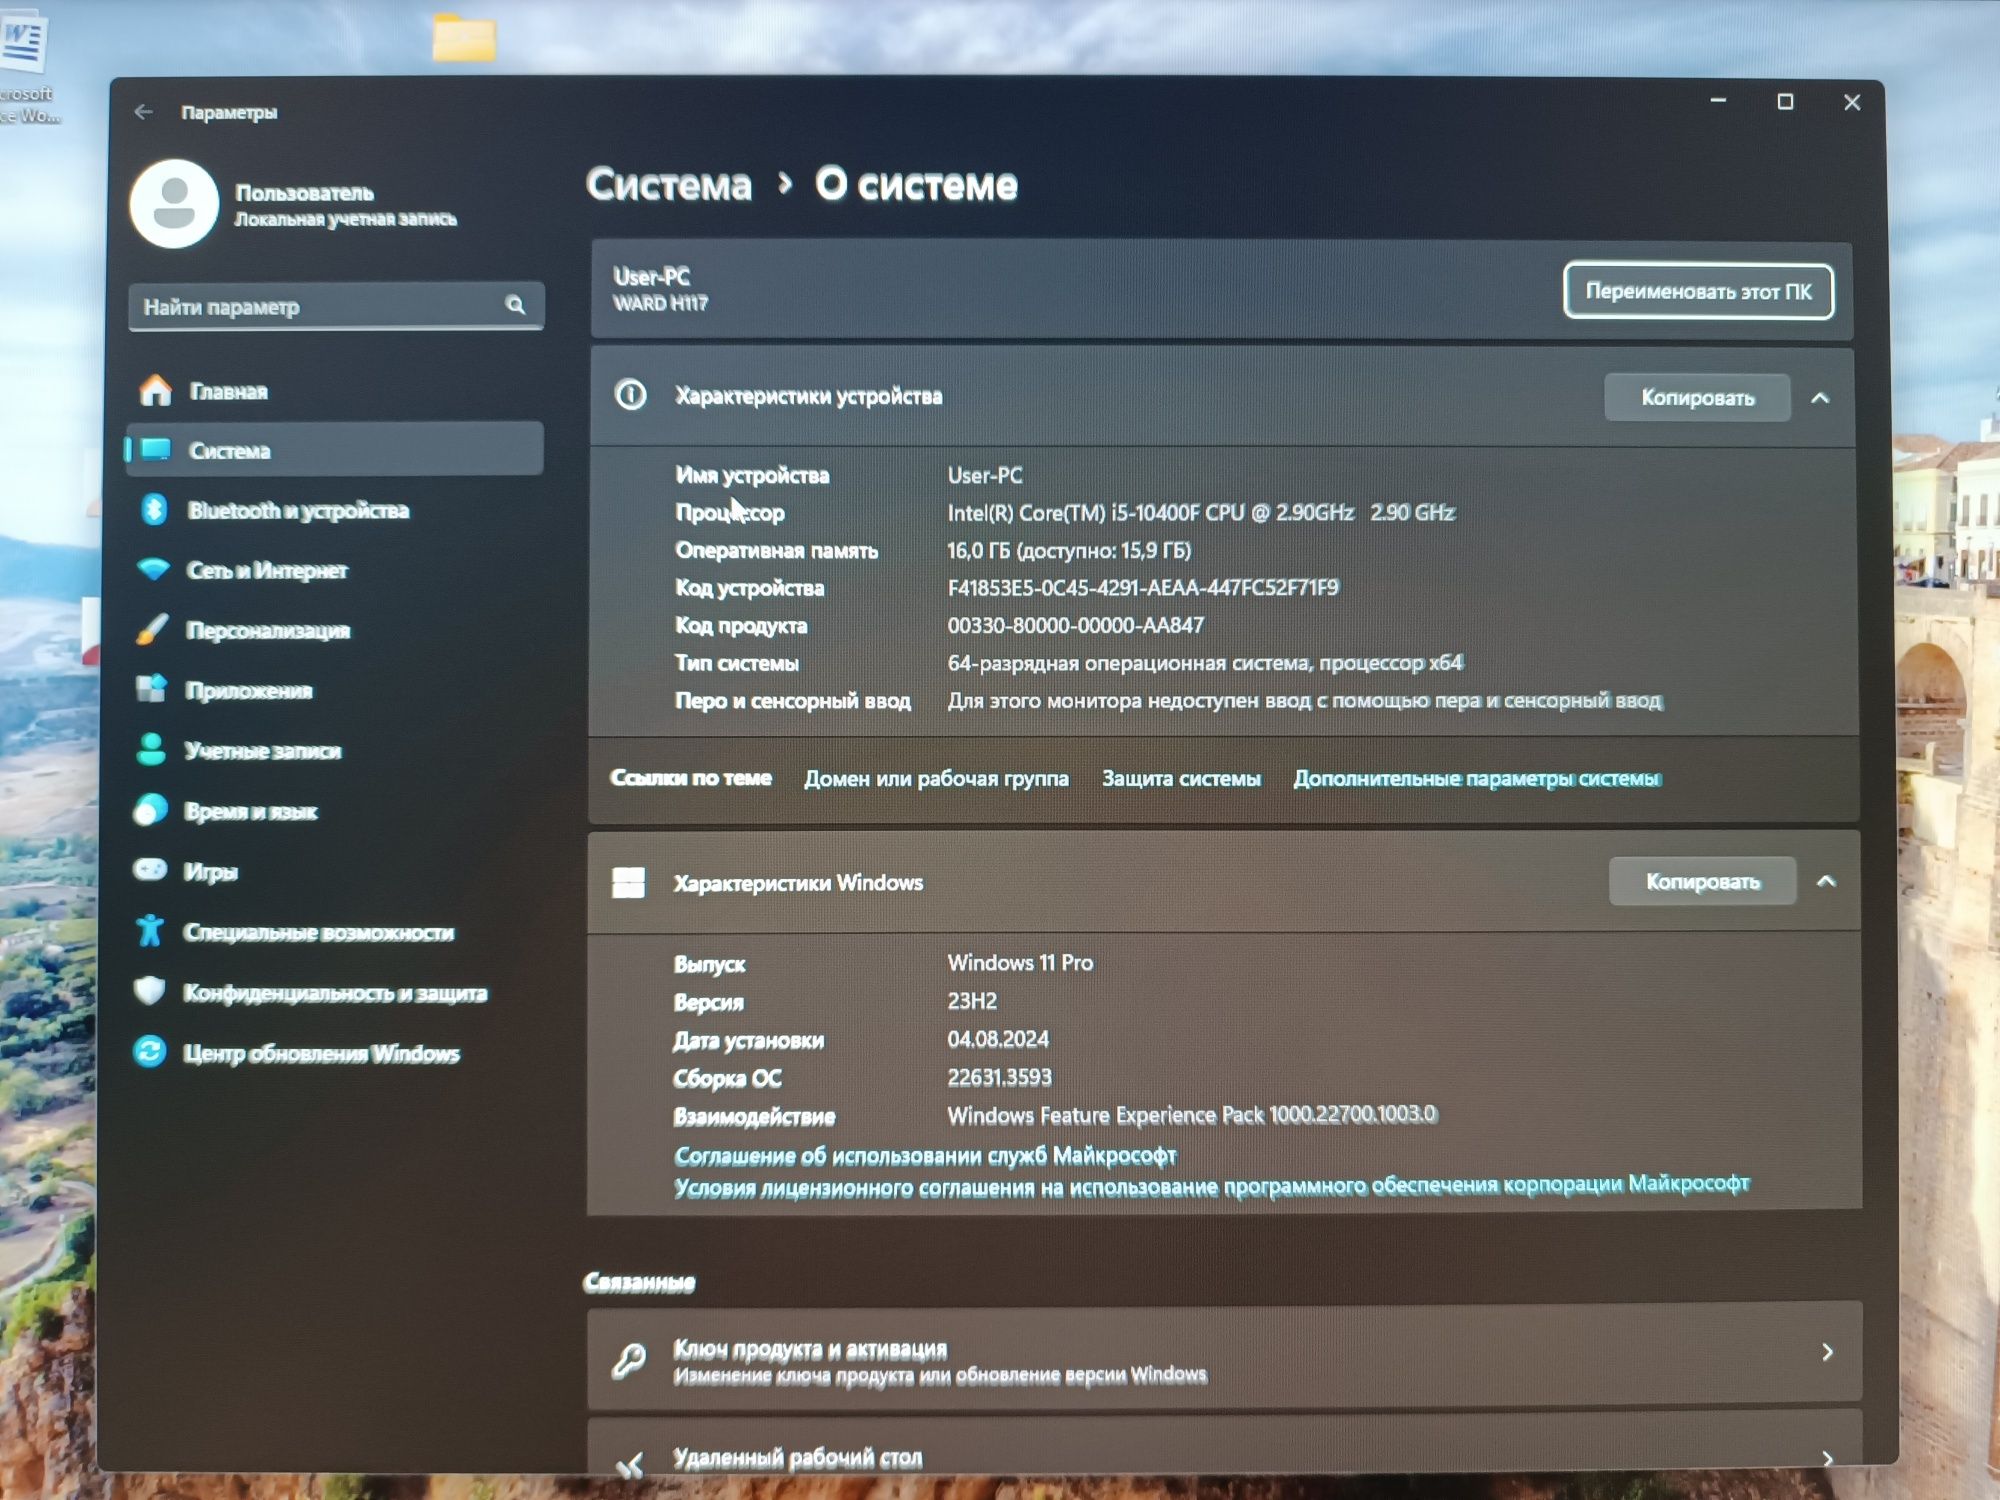Open the Microsoft Word desktop shortcut

[24, 70]
